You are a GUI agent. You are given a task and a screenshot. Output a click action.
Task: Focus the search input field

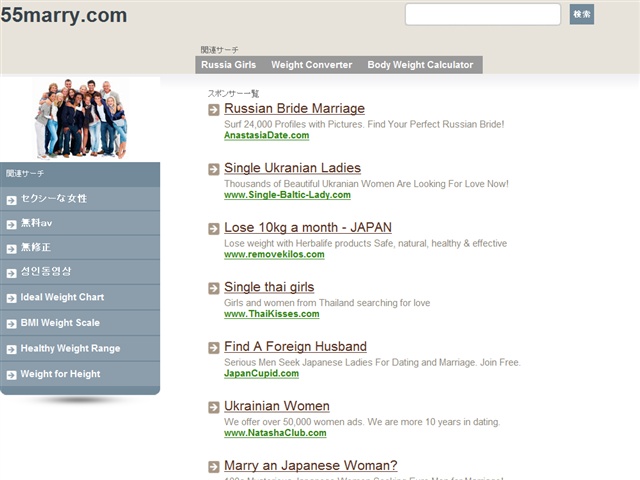[x=483, y=14]
